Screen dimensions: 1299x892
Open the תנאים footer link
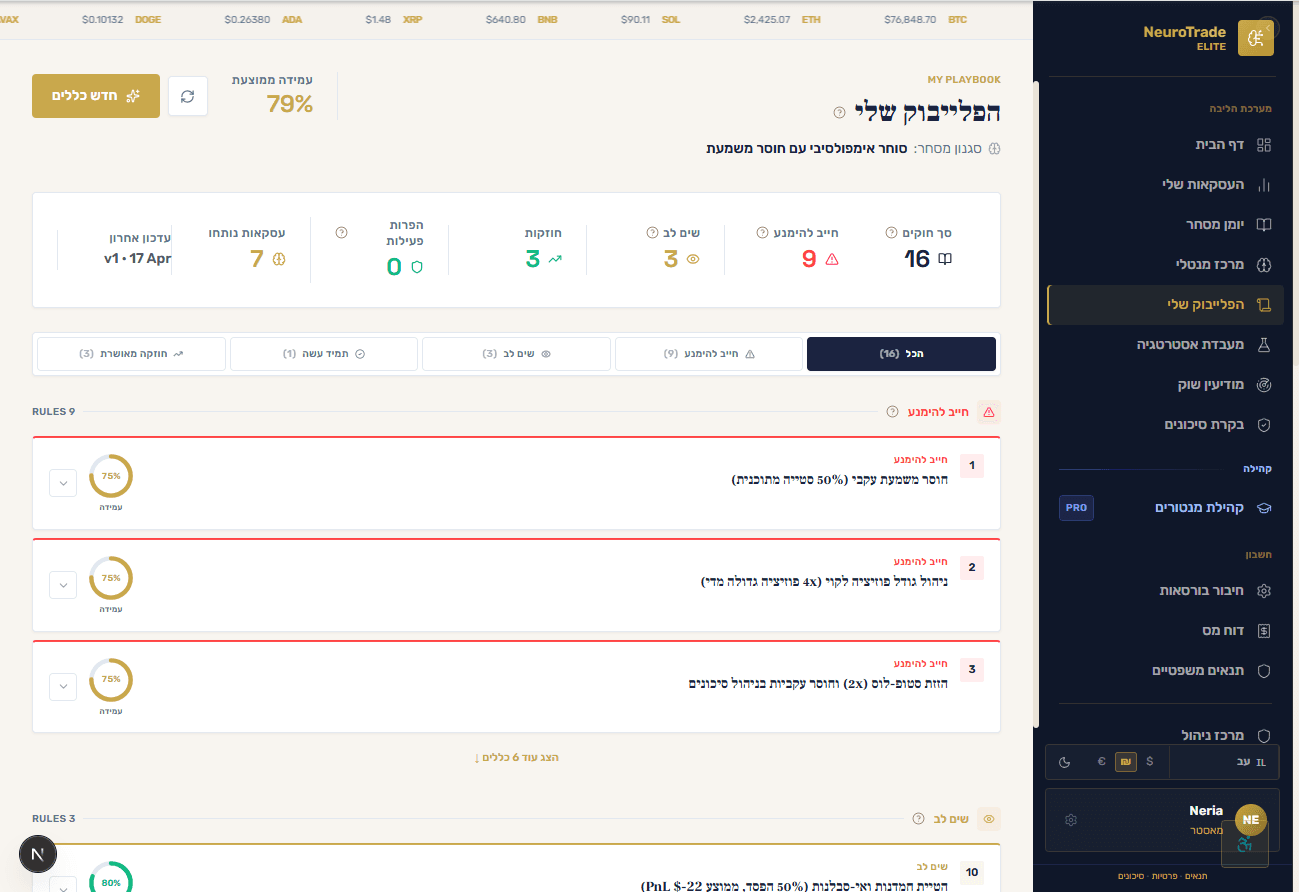(1196, 876)
